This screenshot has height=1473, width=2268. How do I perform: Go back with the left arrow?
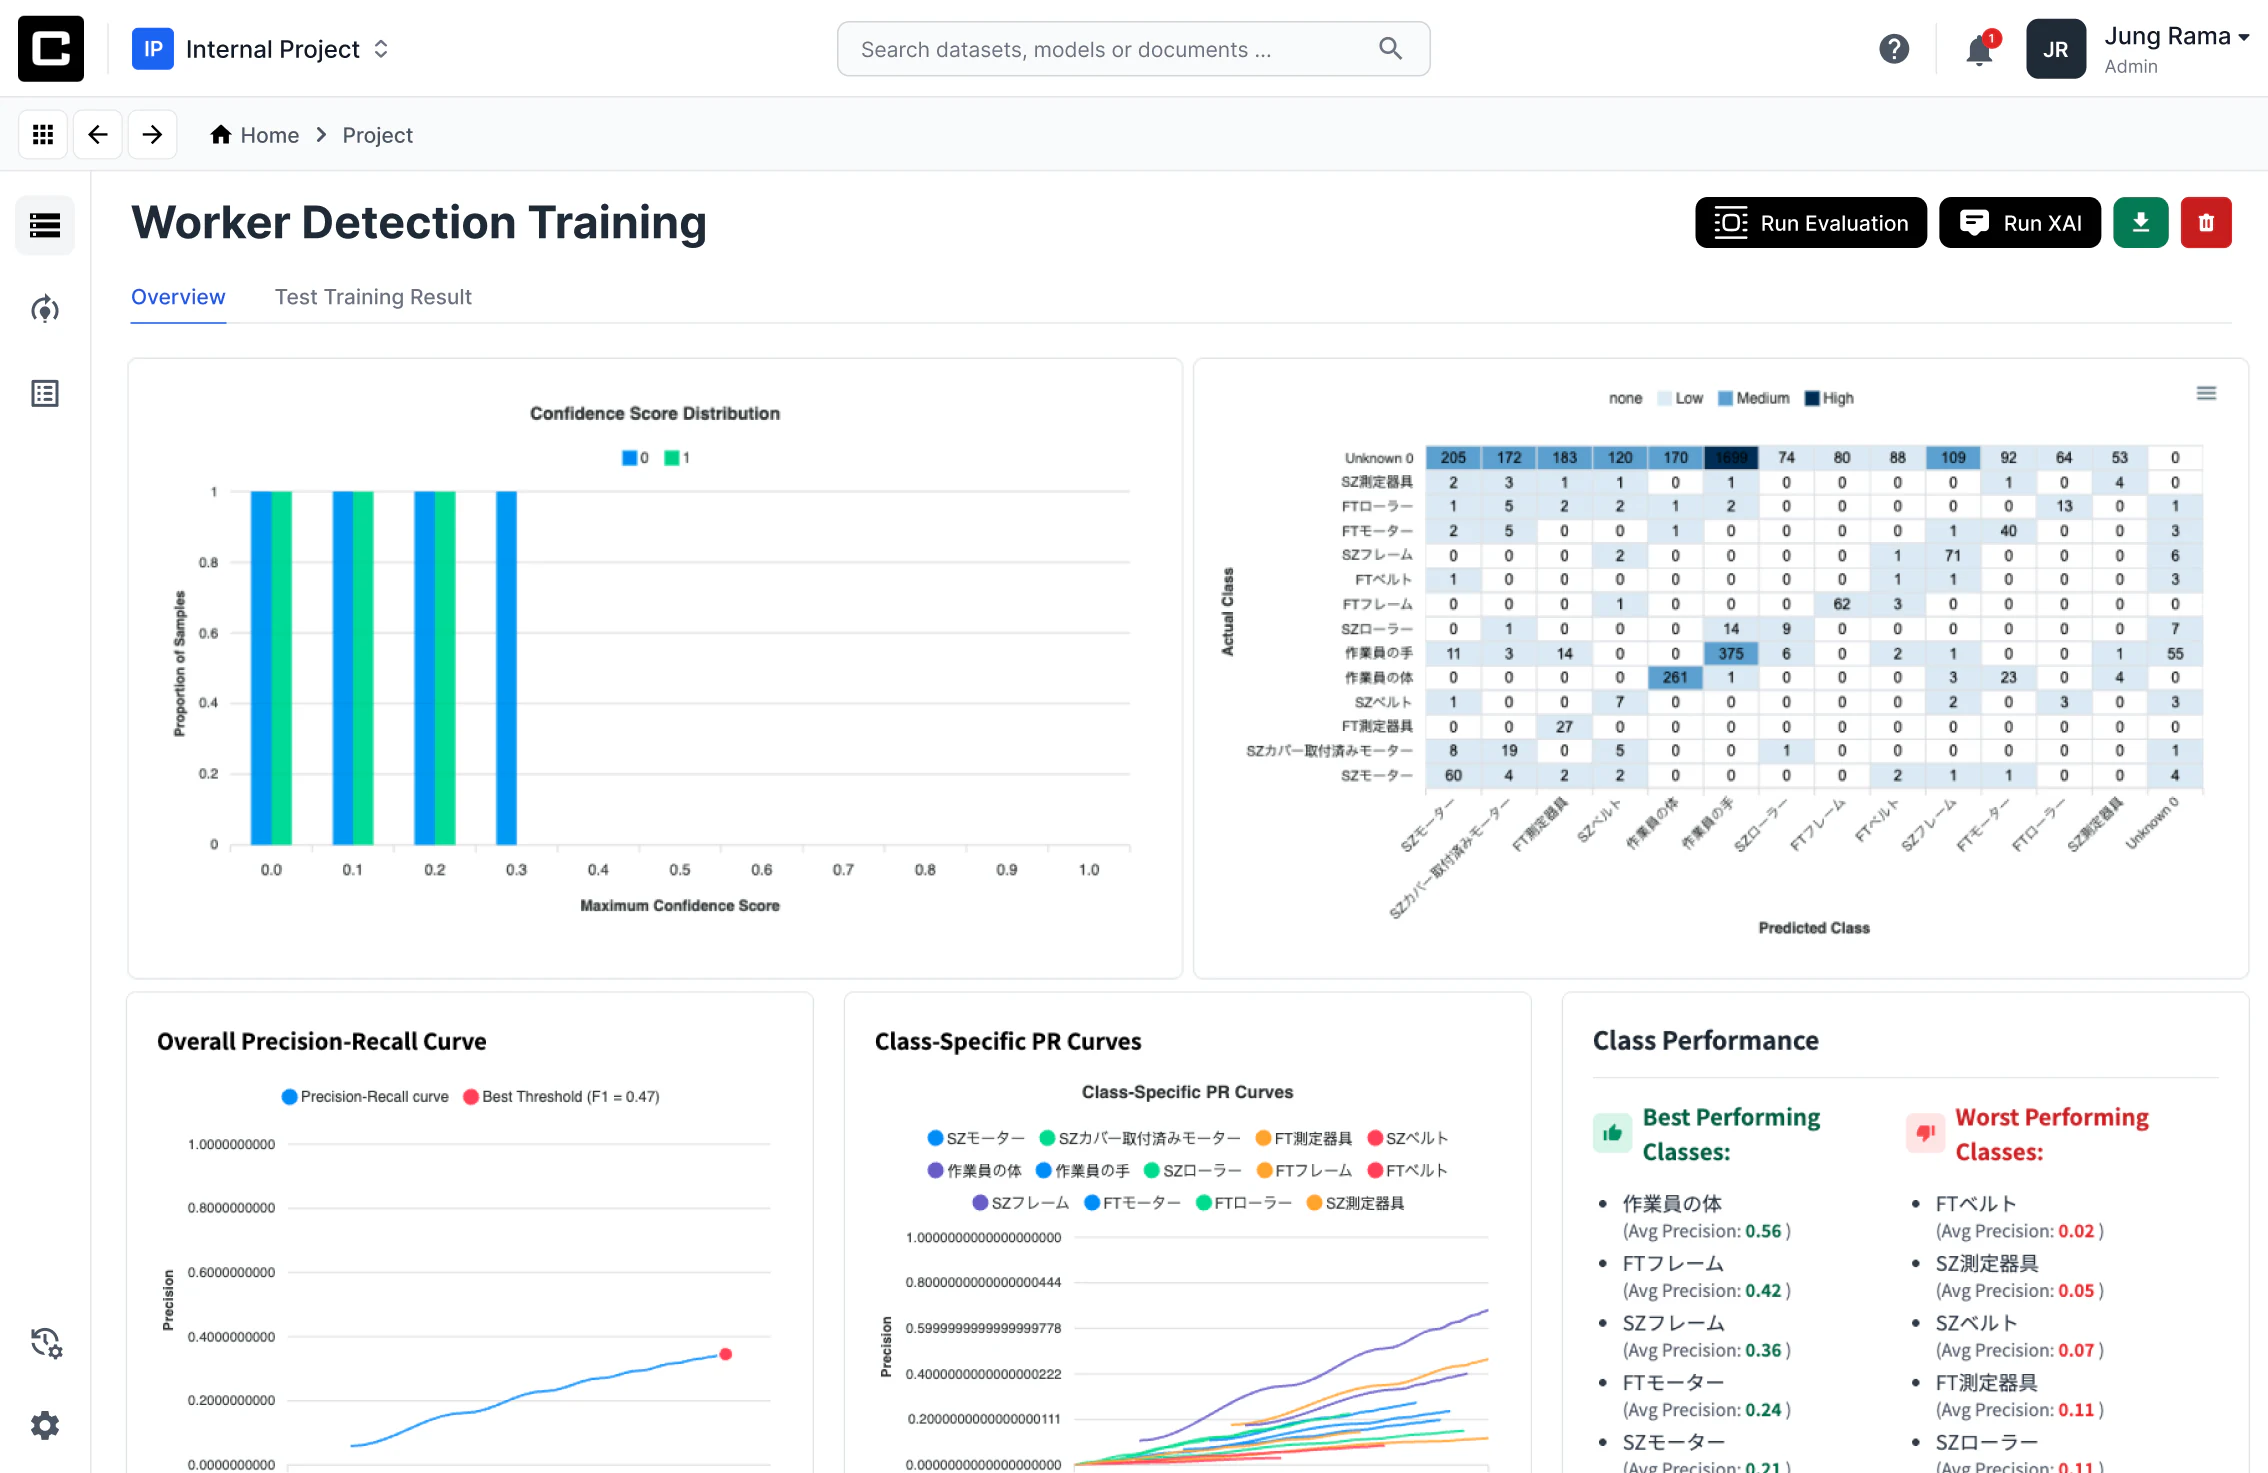(x=98, y=134)
